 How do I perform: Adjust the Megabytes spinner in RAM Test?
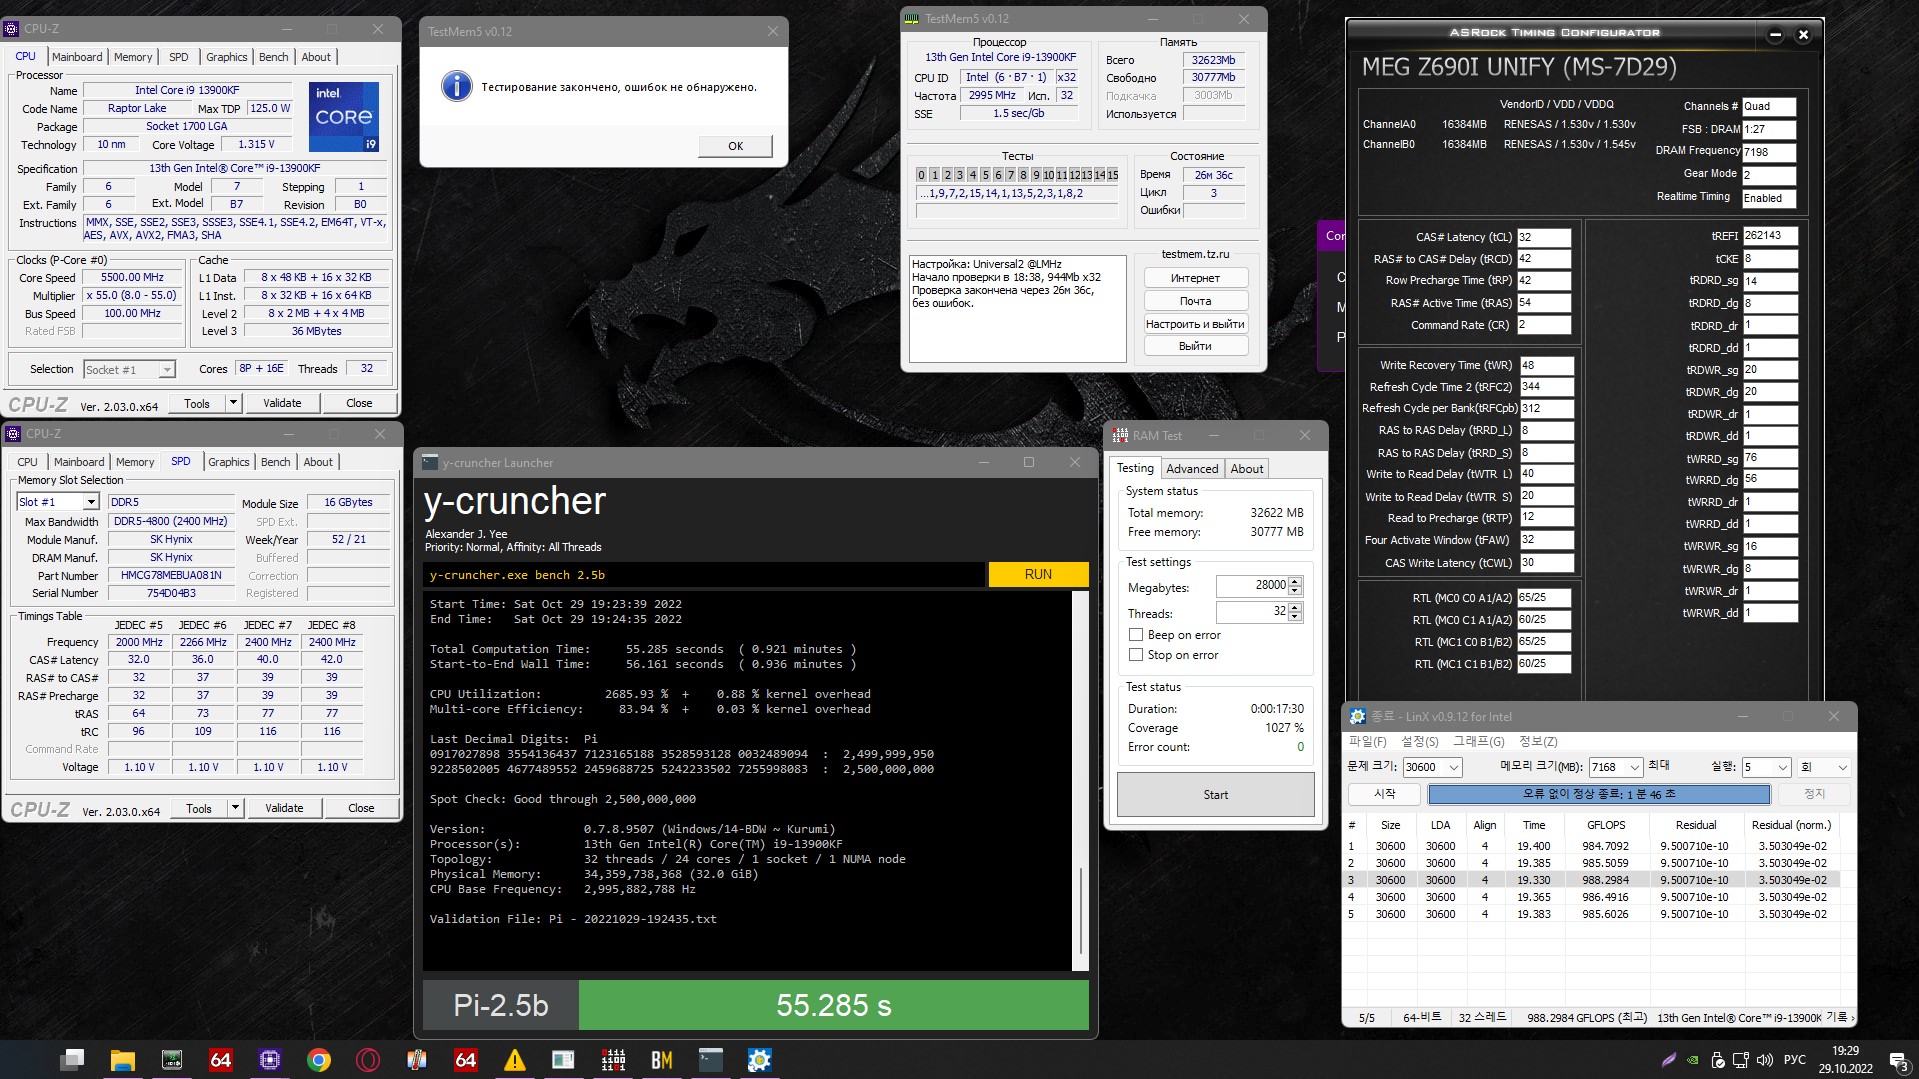[1295, 586]
